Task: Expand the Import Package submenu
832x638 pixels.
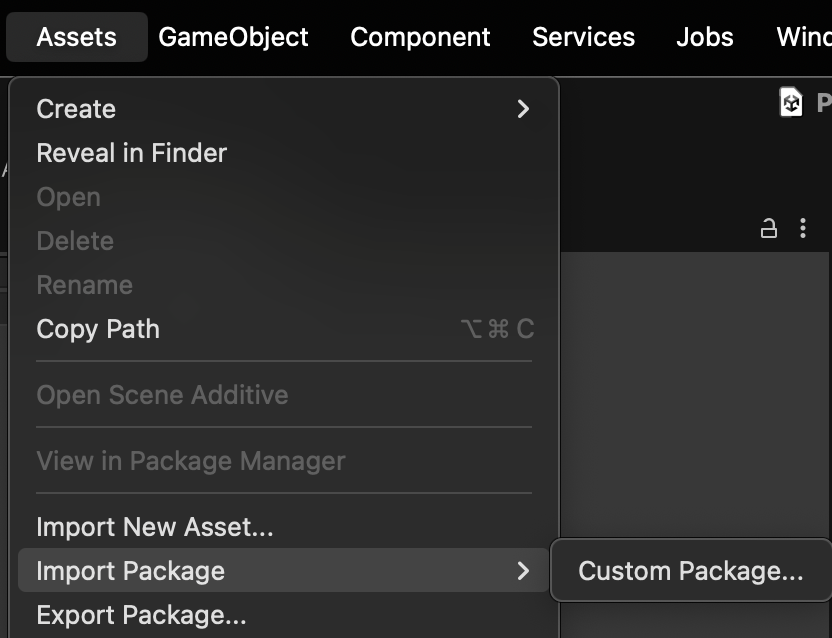Action: [283, 571]
